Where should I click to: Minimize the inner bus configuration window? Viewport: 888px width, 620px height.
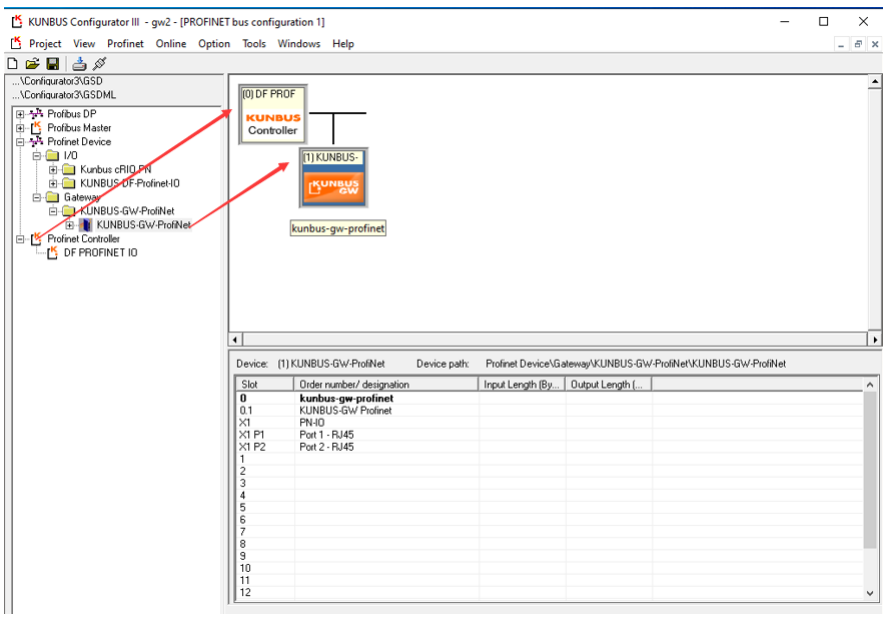tap(841, 44)
